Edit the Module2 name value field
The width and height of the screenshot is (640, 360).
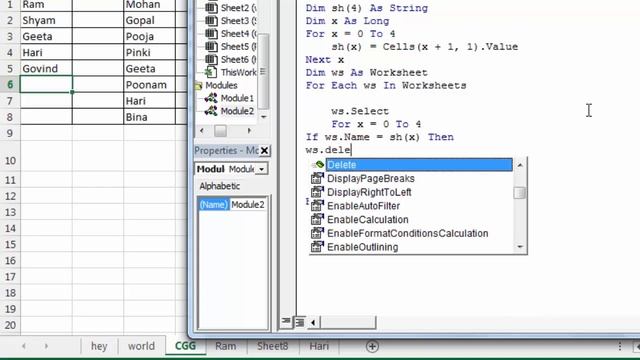click(x=248, y=204)
